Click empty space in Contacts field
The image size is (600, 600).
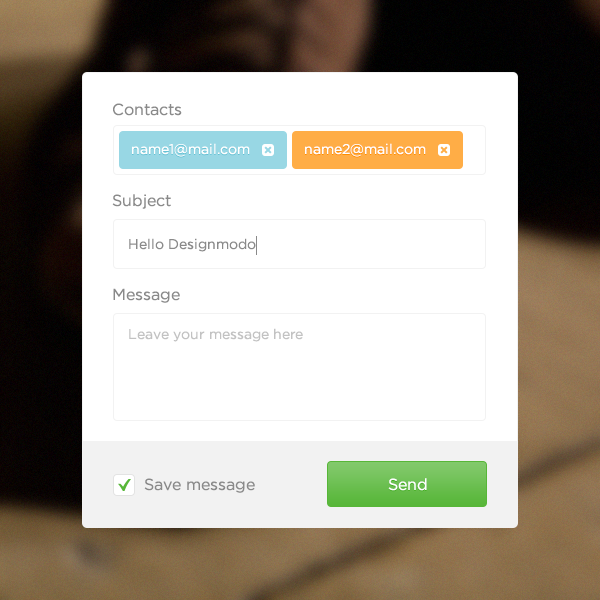[474, 150]
